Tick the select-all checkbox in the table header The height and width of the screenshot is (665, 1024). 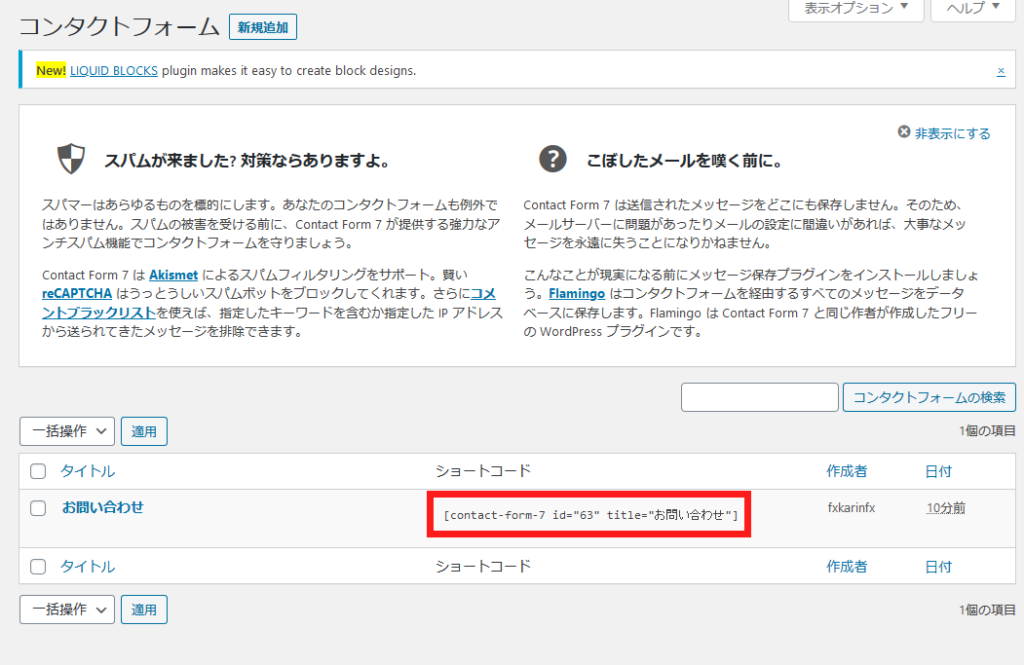38,471
